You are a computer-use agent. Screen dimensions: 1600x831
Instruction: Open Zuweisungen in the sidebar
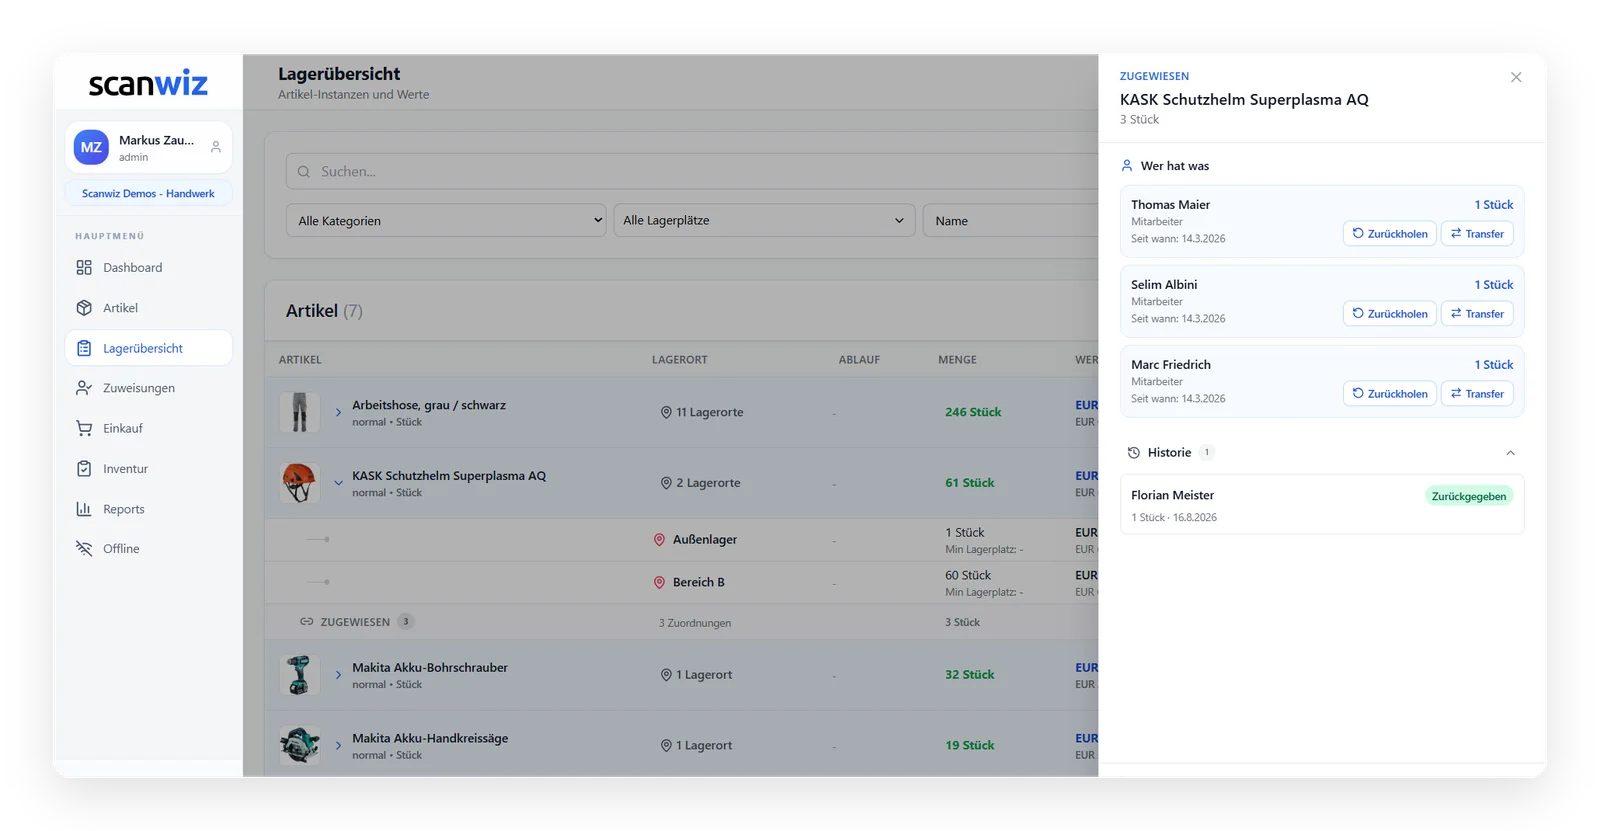tap(148, 388)
